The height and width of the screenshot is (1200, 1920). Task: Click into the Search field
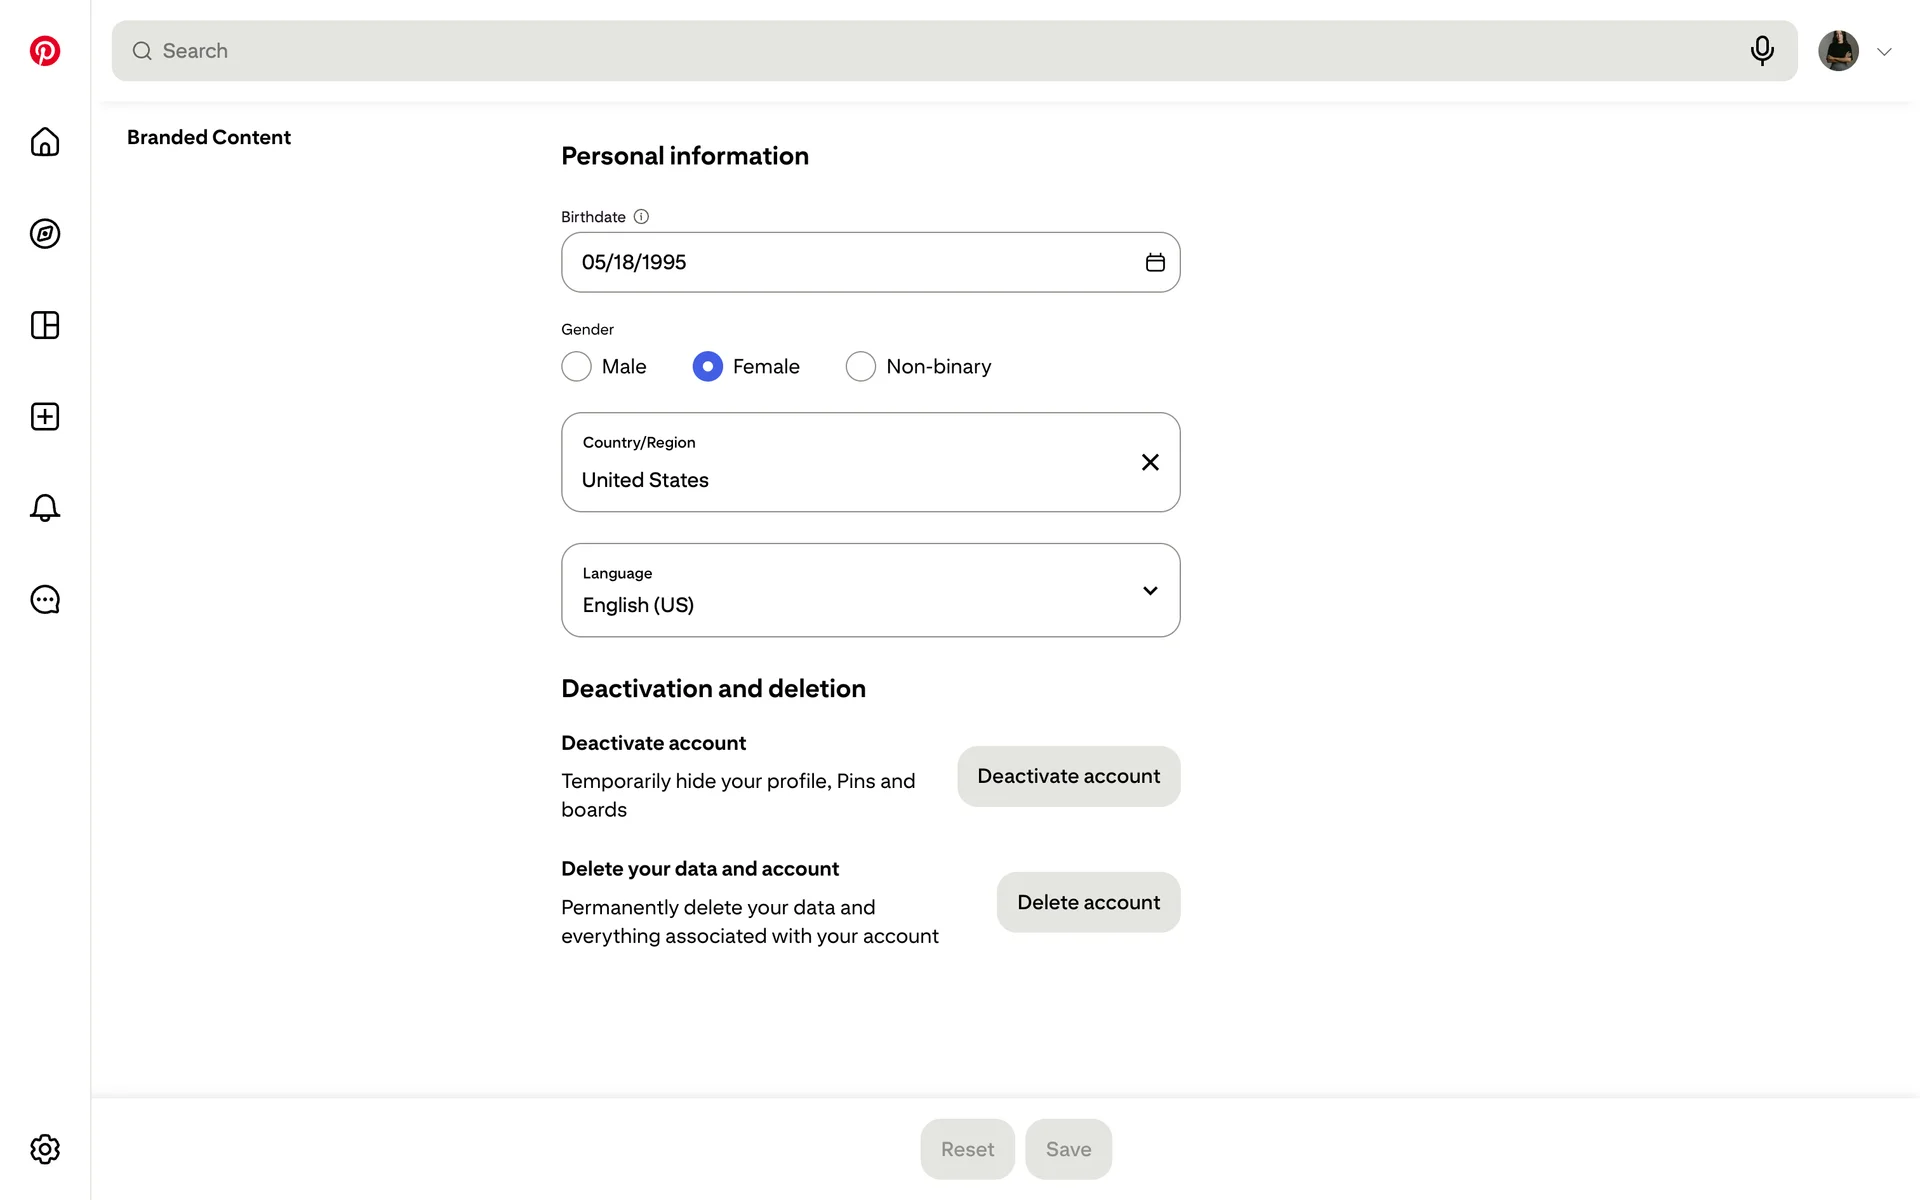coord(900,51)
